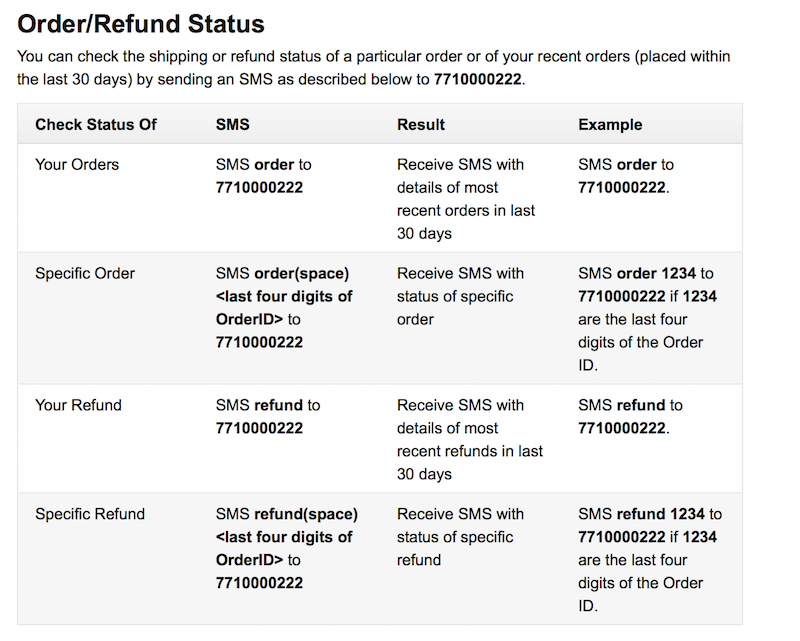Click example 'SMS order 1234 to' text
Viewport: 800px width, 641px height.
(645, 273)
